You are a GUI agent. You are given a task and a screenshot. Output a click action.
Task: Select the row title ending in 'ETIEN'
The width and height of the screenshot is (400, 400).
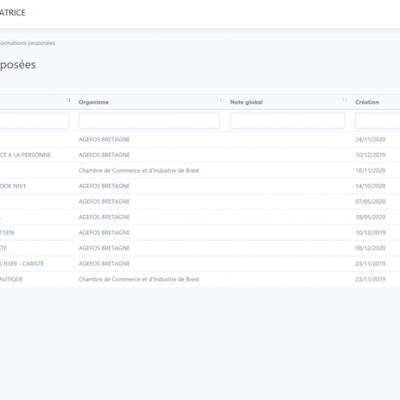7,233
